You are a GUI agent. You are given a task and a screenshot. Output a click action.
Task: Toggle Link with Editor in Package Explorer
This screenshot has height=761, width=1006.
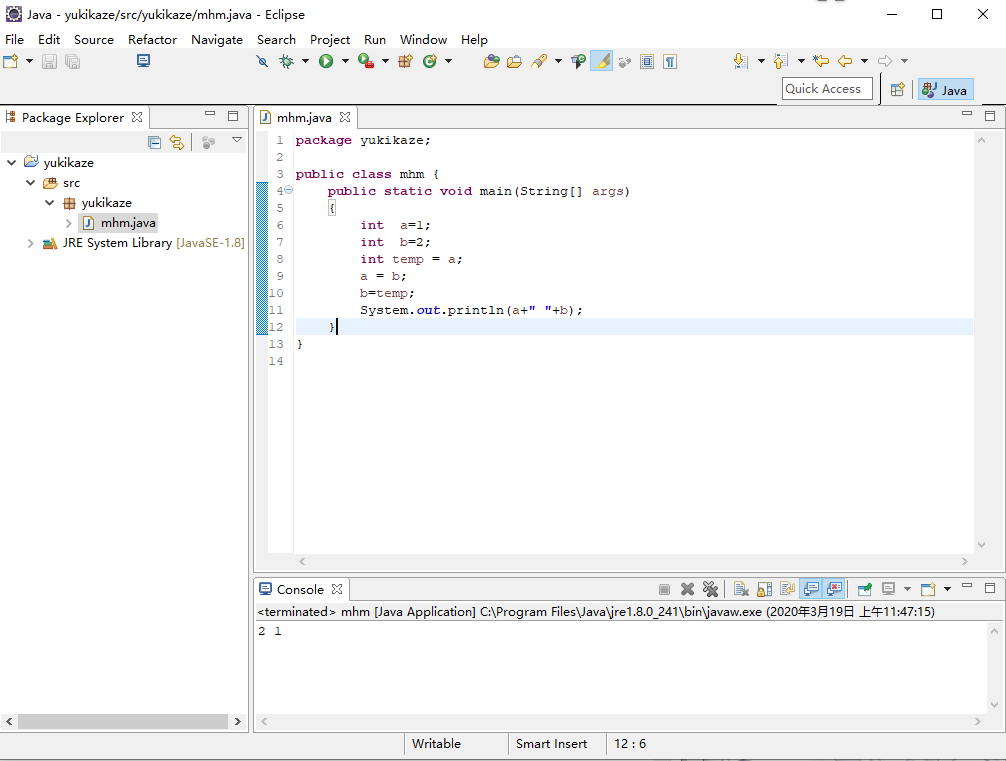coord(177,143)
